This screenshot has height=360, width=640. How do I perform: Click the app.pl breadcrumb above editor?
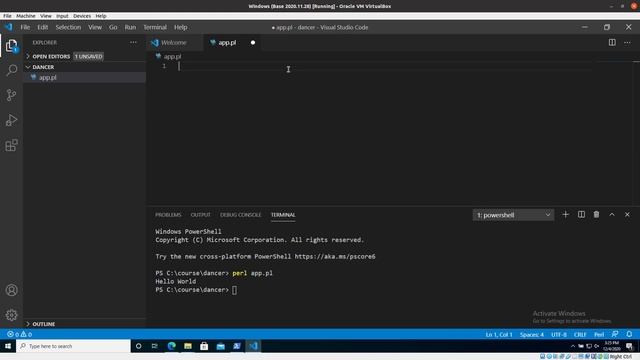coord(172,57)
